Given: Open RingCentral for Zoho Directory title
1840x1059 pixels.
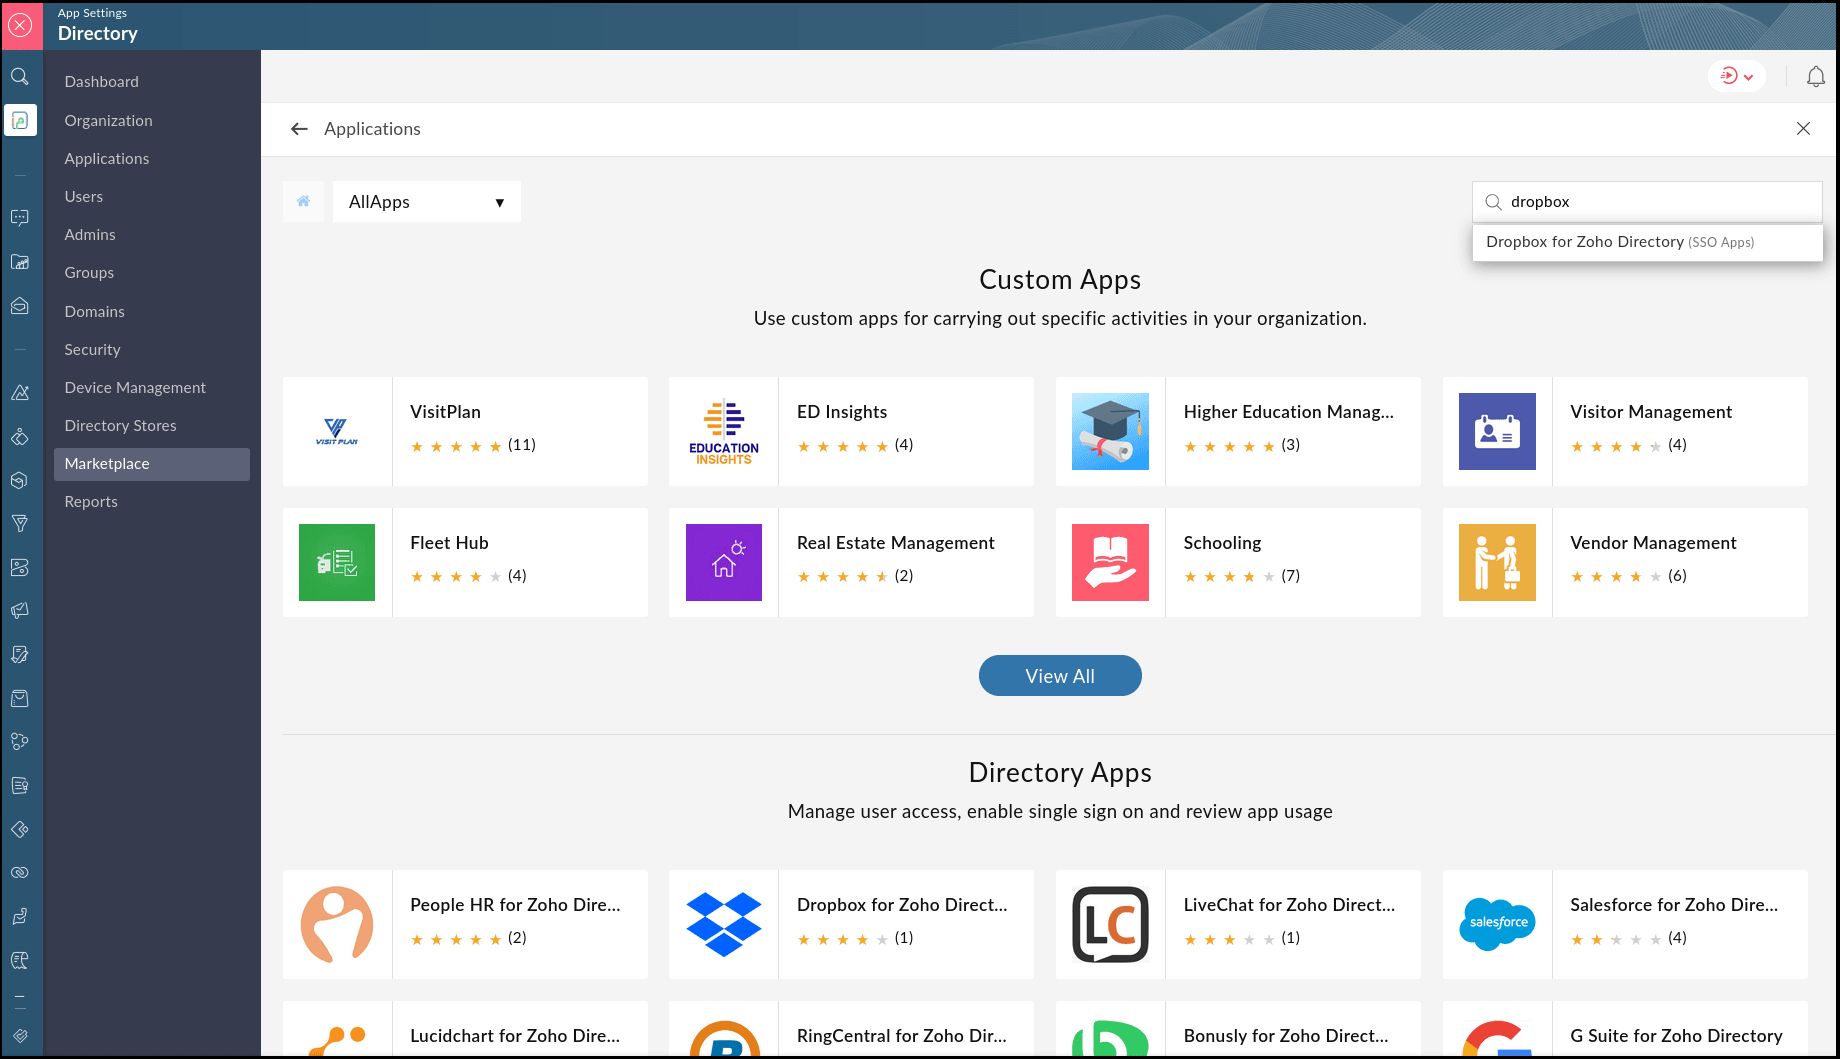Looking at the screenshot, I should point(902,1036).
